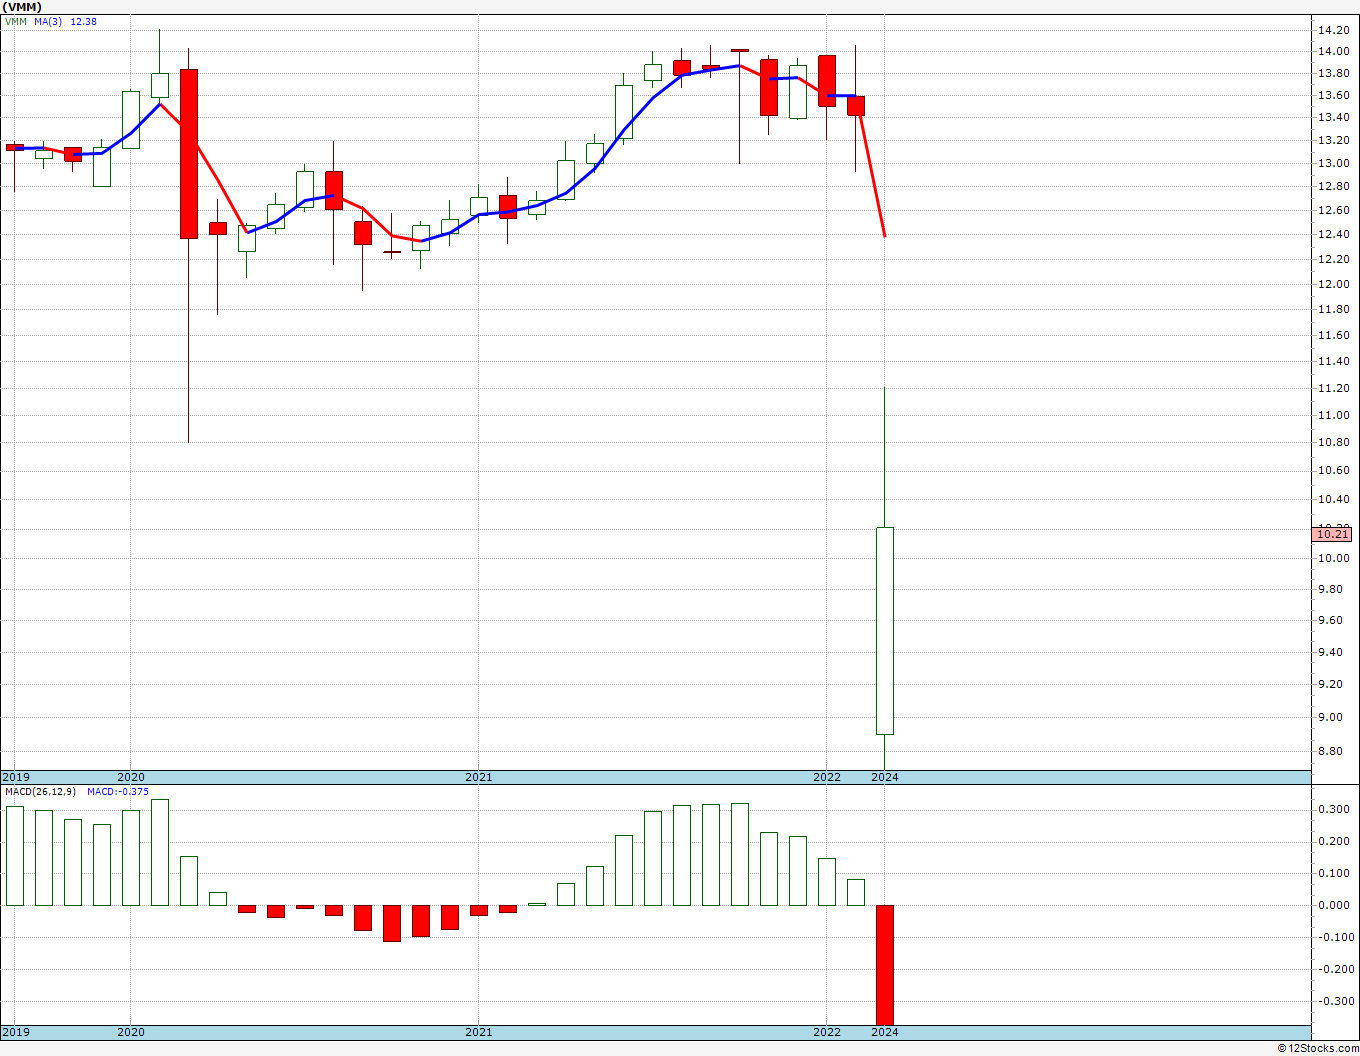Click the tall white 2024 candlestick body
The image size is (1360, 1056).
click(885, 631)
